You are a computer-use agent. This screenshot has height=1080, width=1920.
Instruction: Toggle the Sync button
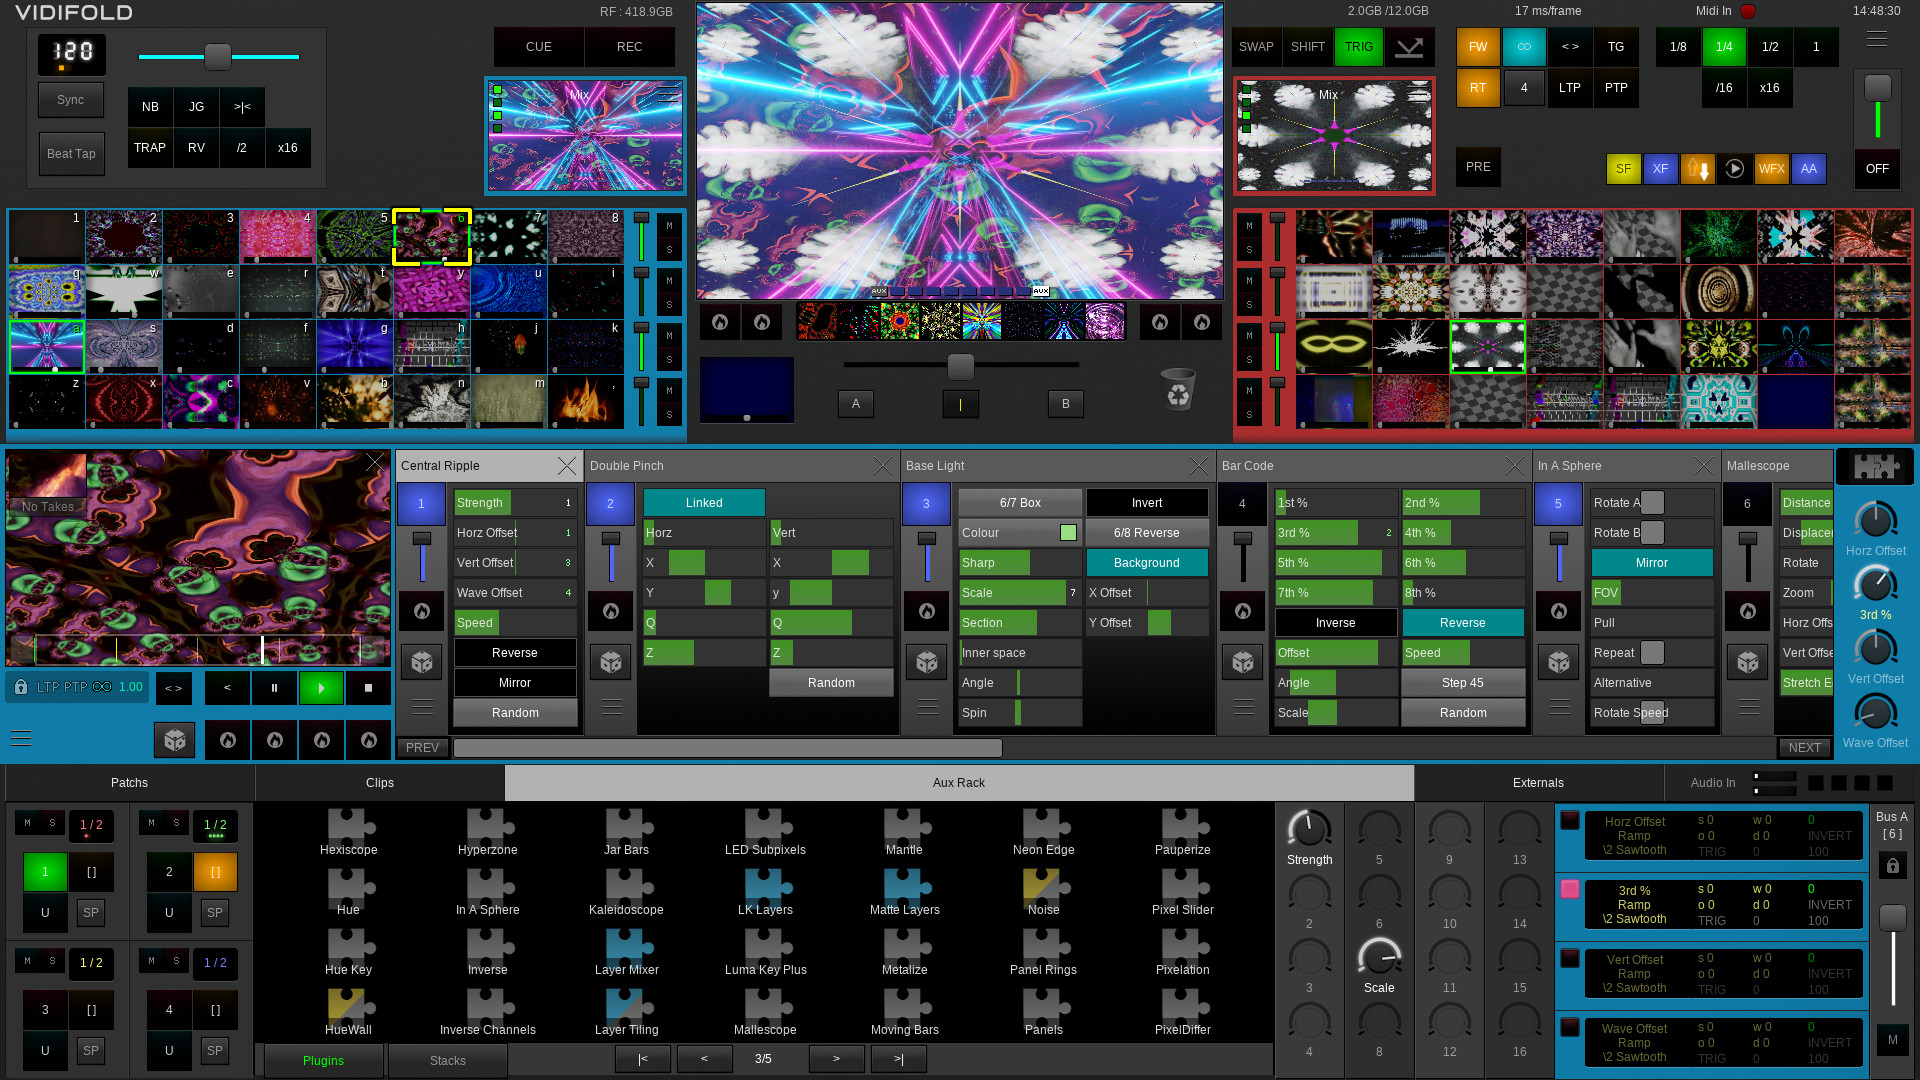pos(71,100)
